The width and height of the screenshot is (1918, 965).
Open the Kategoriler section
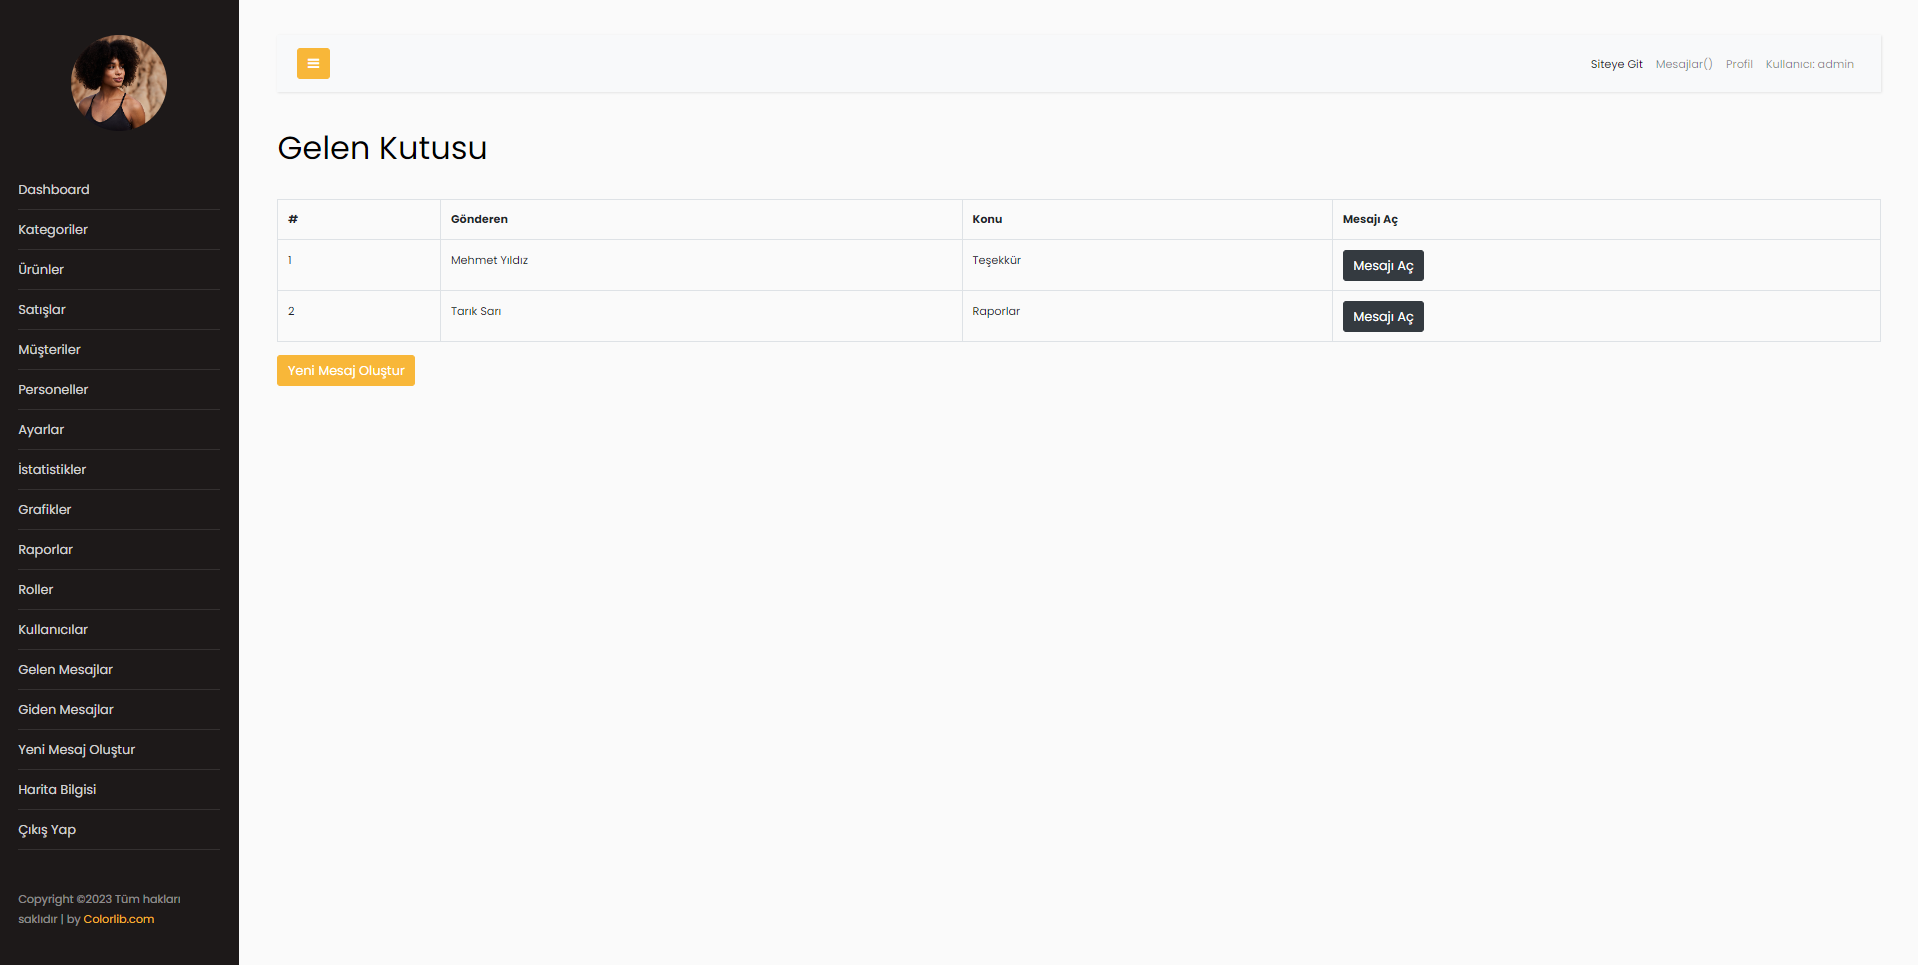tap(53, 229)
